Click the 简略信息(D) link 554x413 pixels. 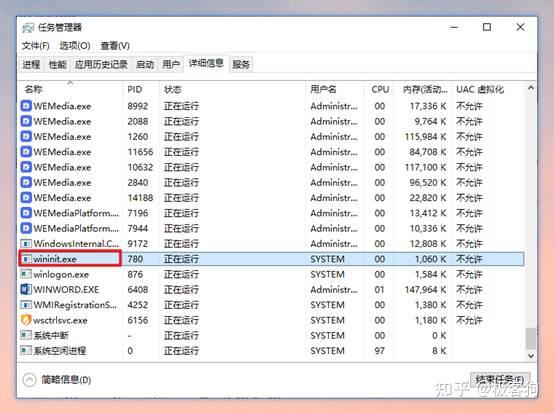tap(66, 380)
